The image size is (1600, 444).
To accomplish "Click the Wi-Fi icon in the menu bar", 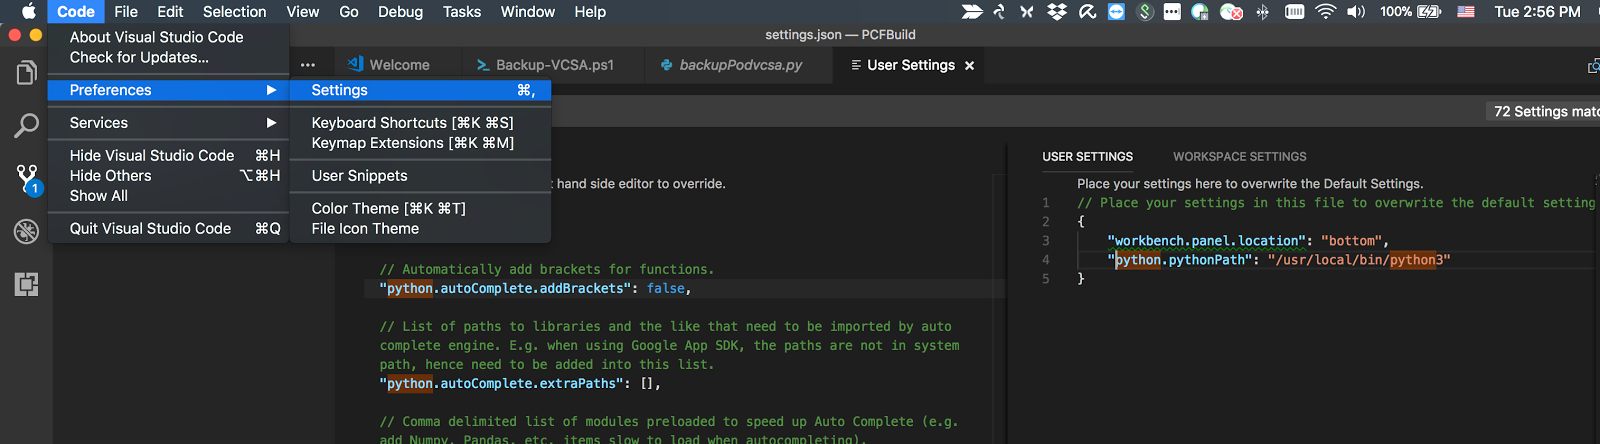I will pyautogui.click(x=1326, y=12).
